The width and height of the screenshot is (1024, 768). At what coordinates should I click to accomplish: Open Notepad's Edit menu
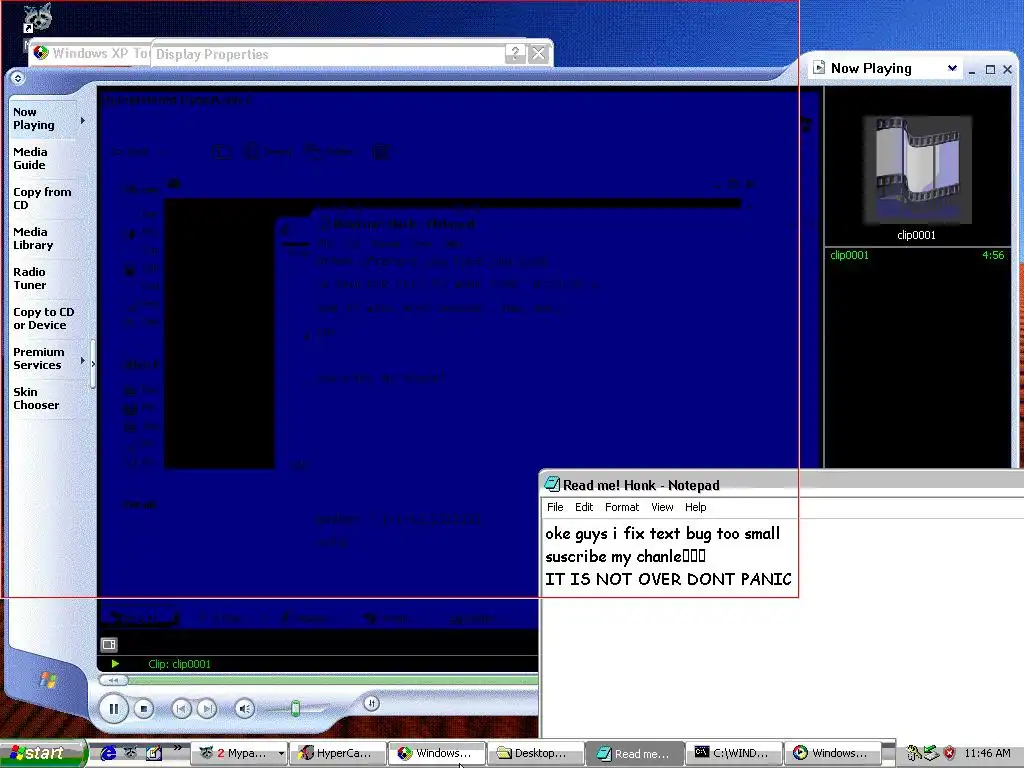point(584,507)
